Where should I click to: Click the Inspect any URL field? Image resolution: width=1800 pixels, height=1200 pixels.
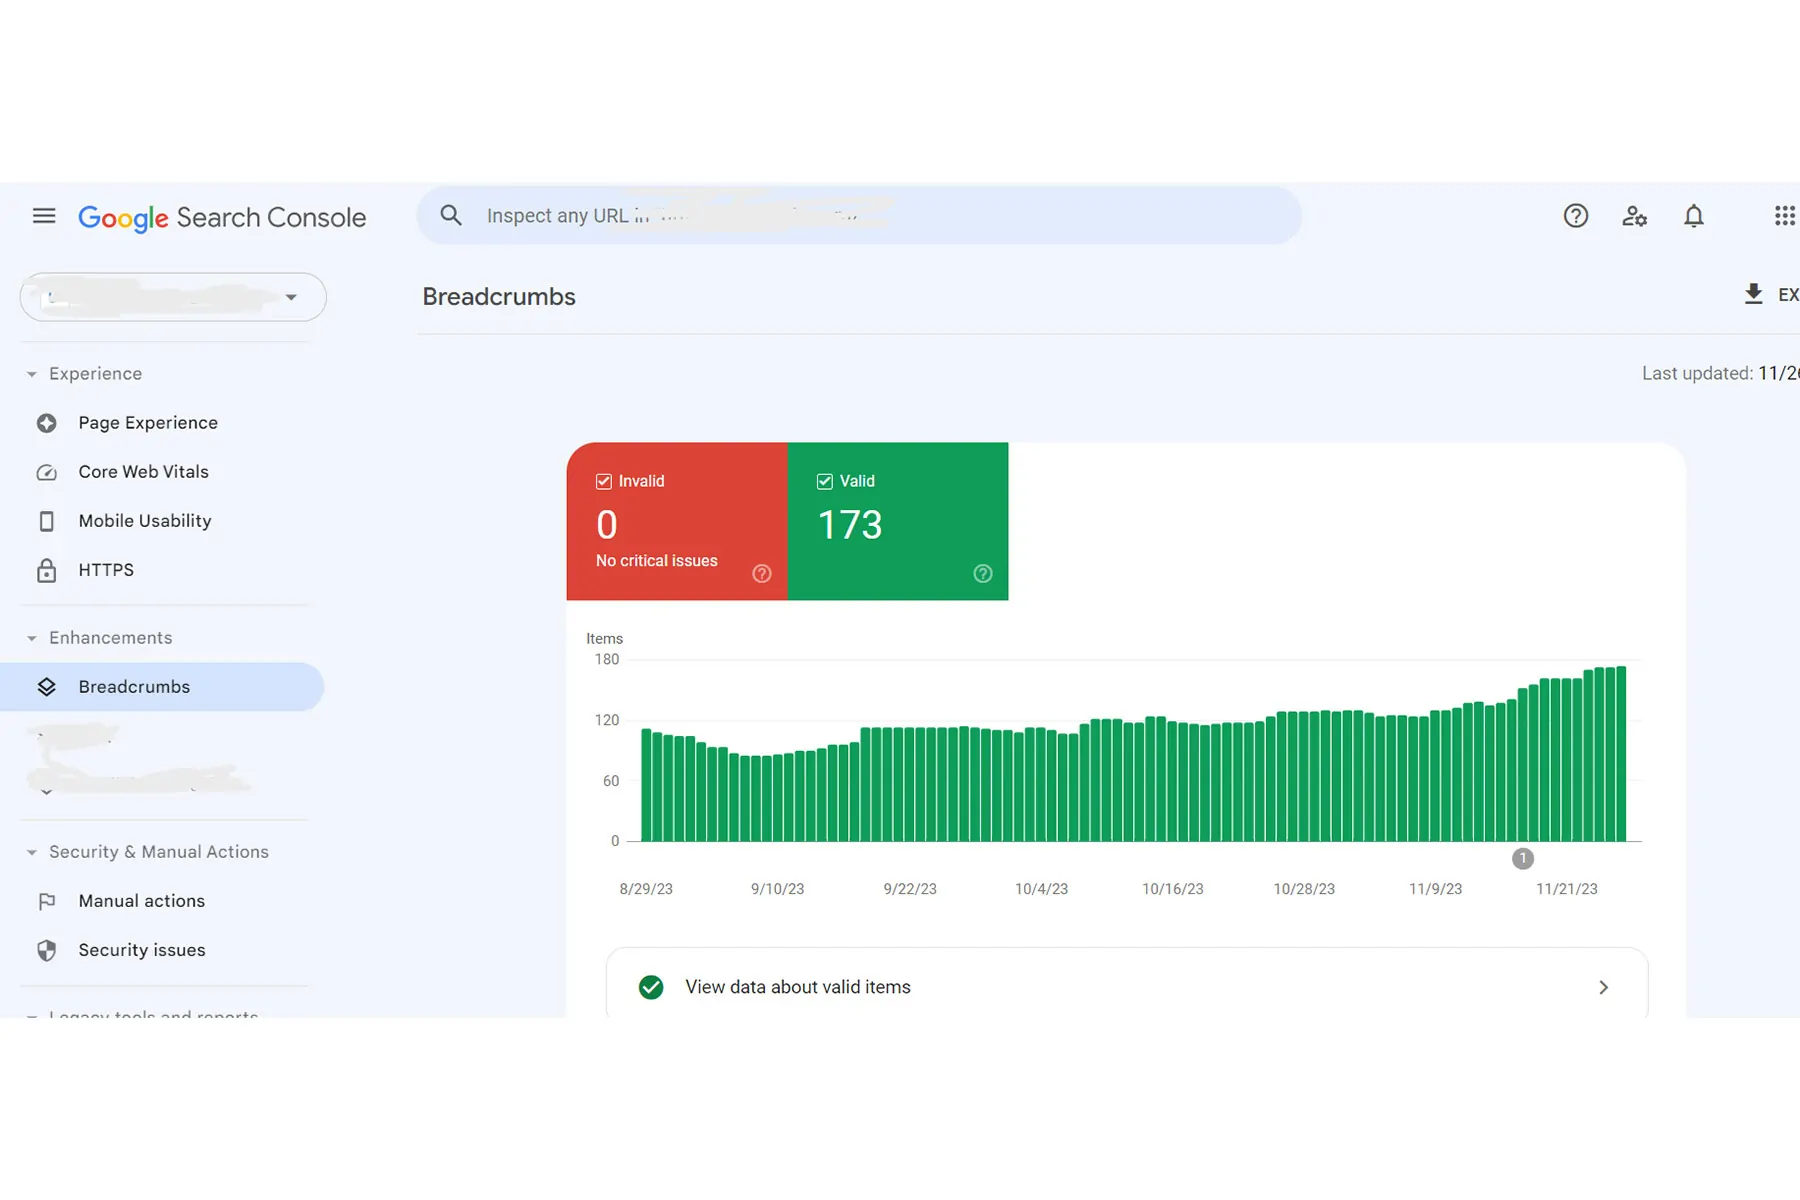tap(859, 215)
